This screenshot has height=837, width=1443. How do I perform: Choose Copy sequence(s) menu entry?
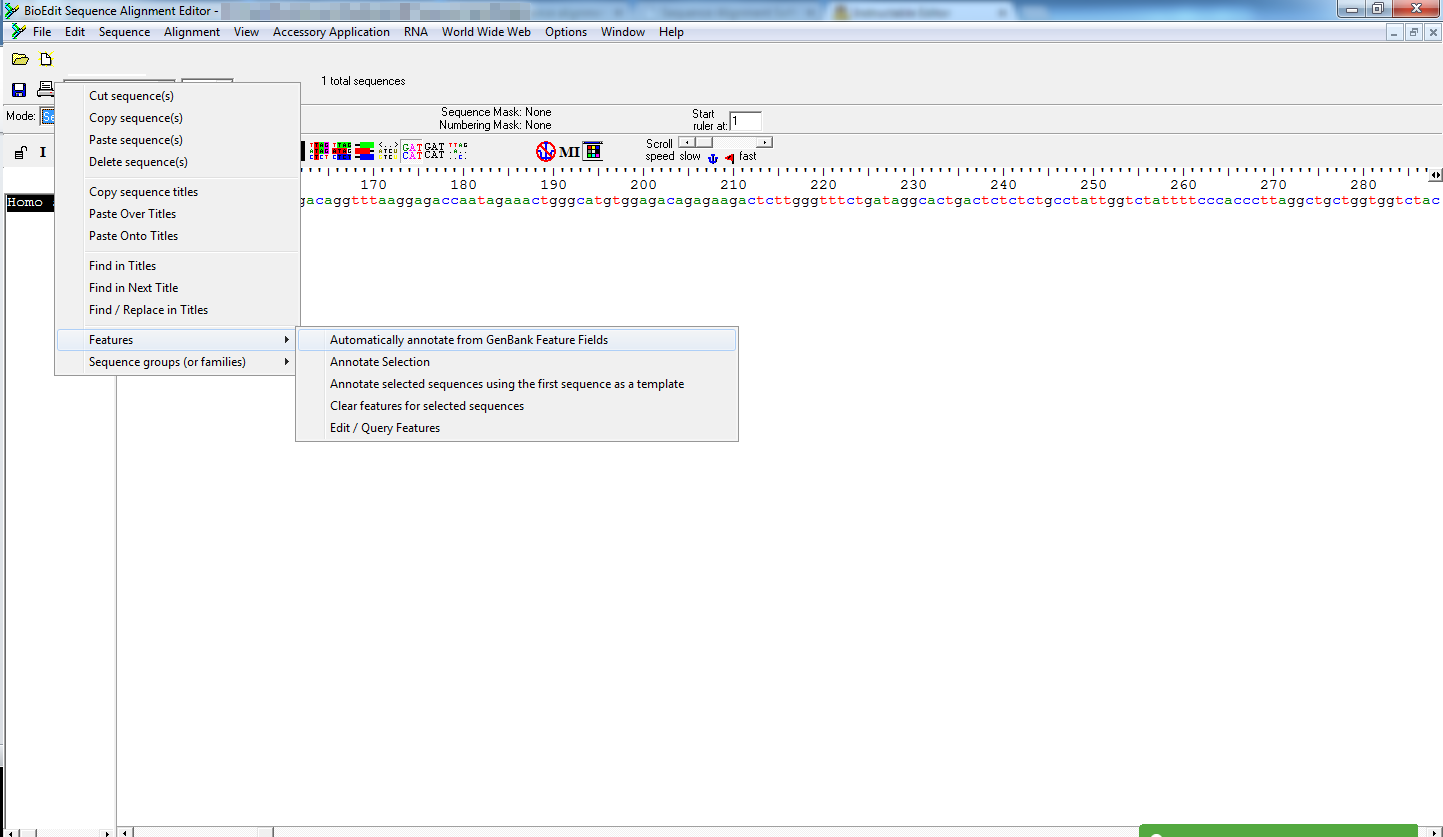pos(177,118)
